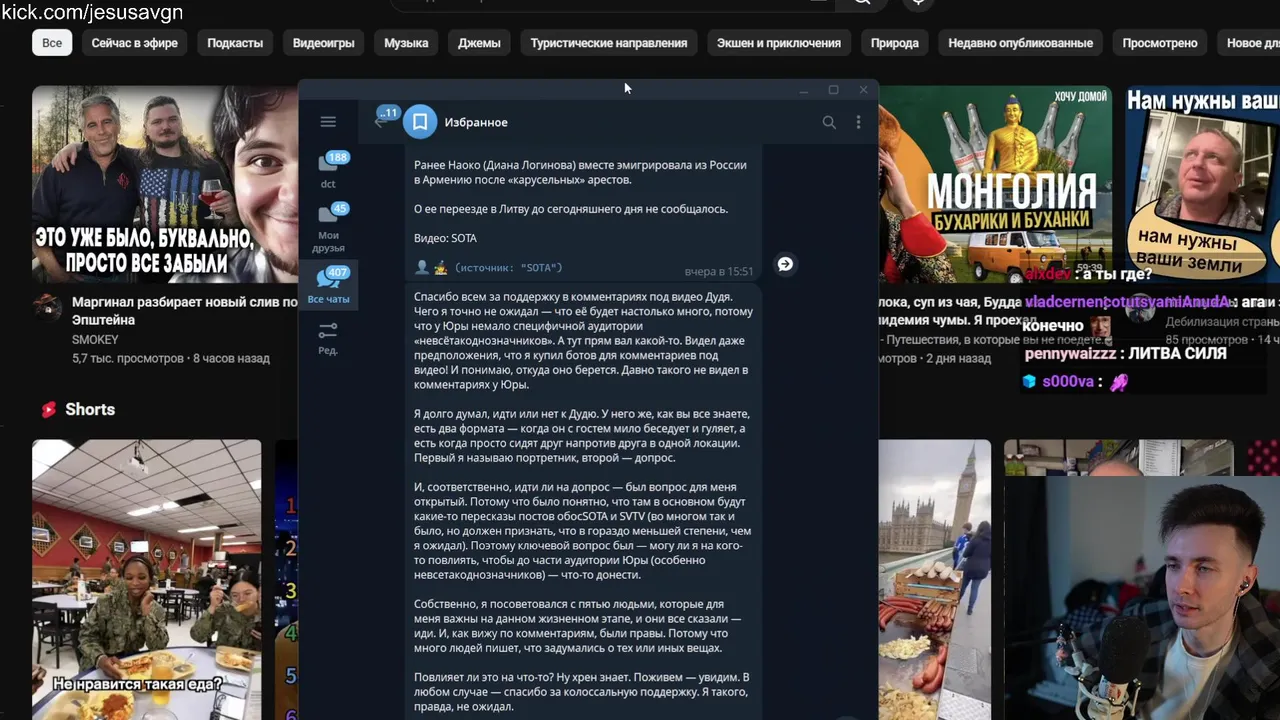Click the Shorts section heading
The width and height of the screenshot is (1280, 720).
(90, 409)
